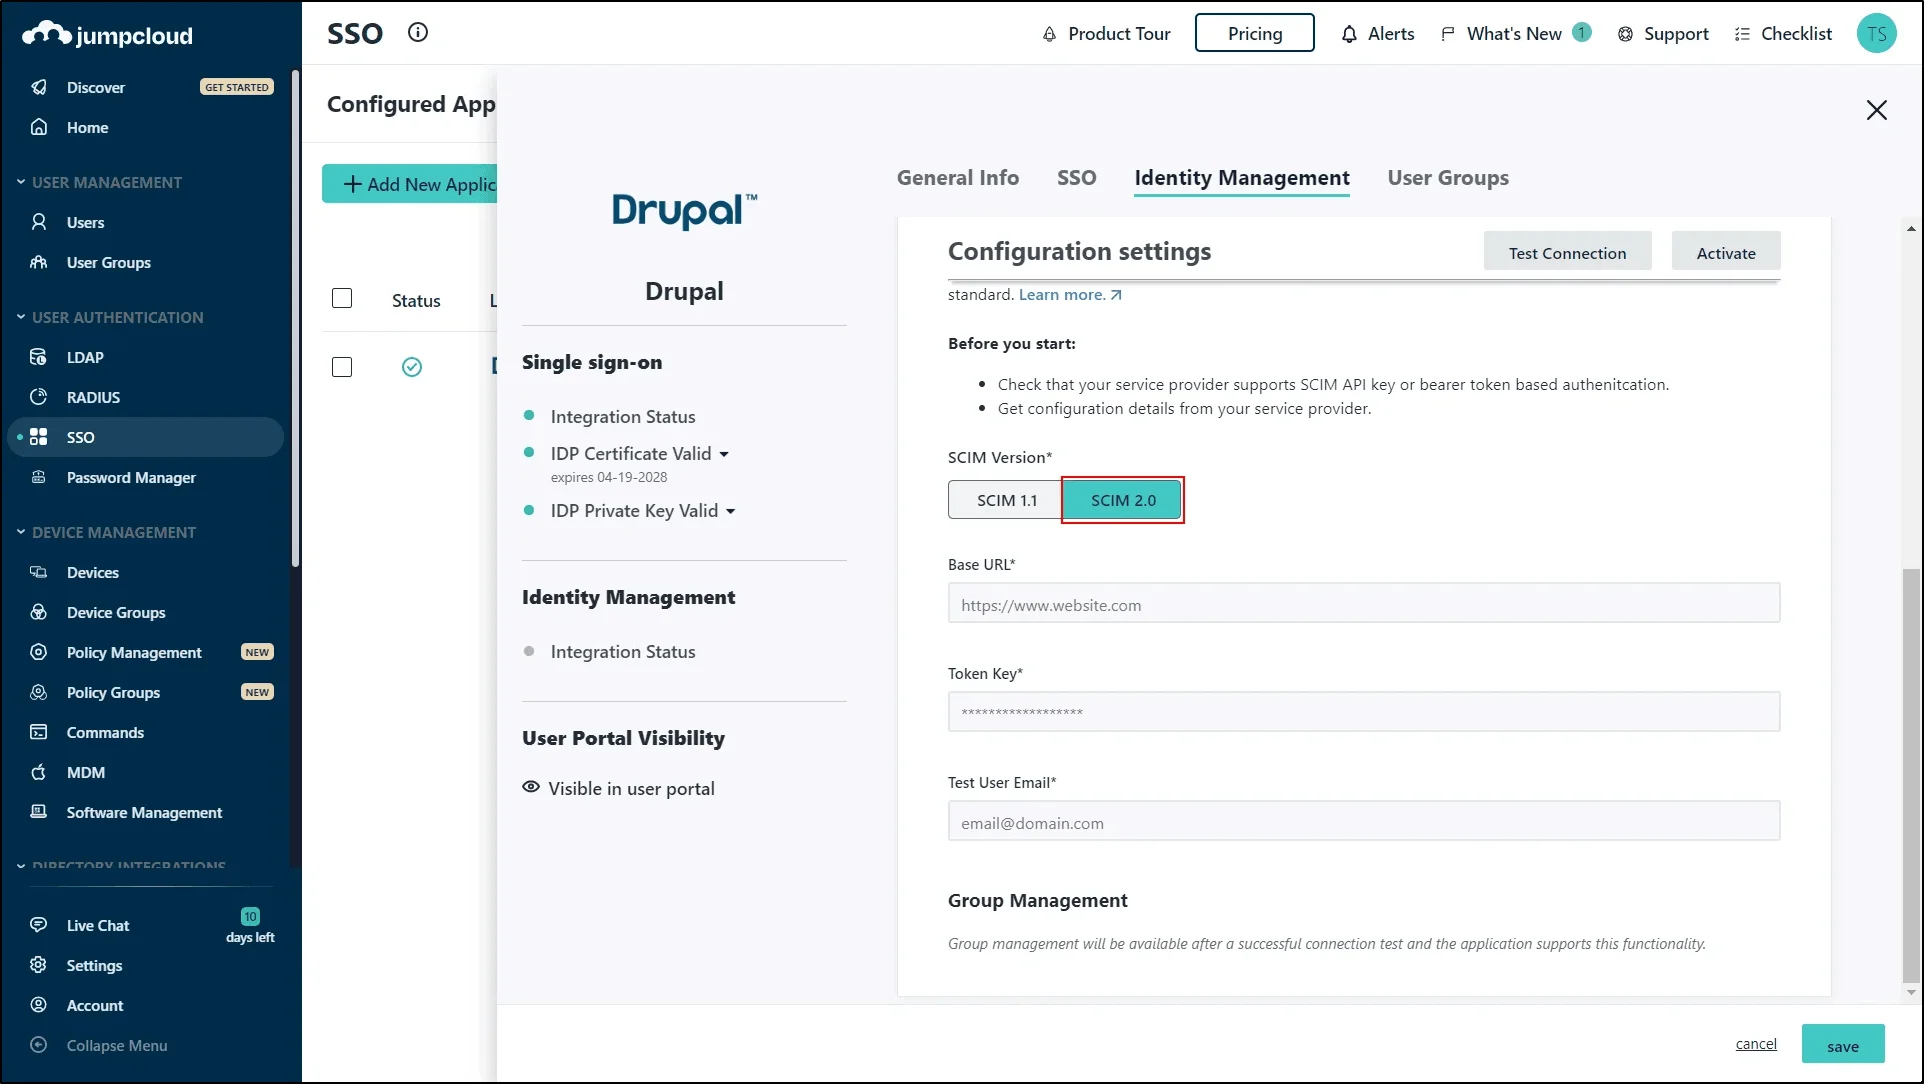
Task: Open Account via its profile icon
Action: (x=39, y=1005)
